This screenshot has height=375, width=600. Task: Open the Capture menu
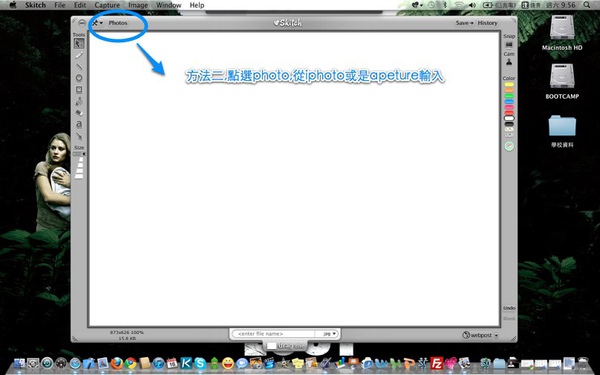[107, 5]
